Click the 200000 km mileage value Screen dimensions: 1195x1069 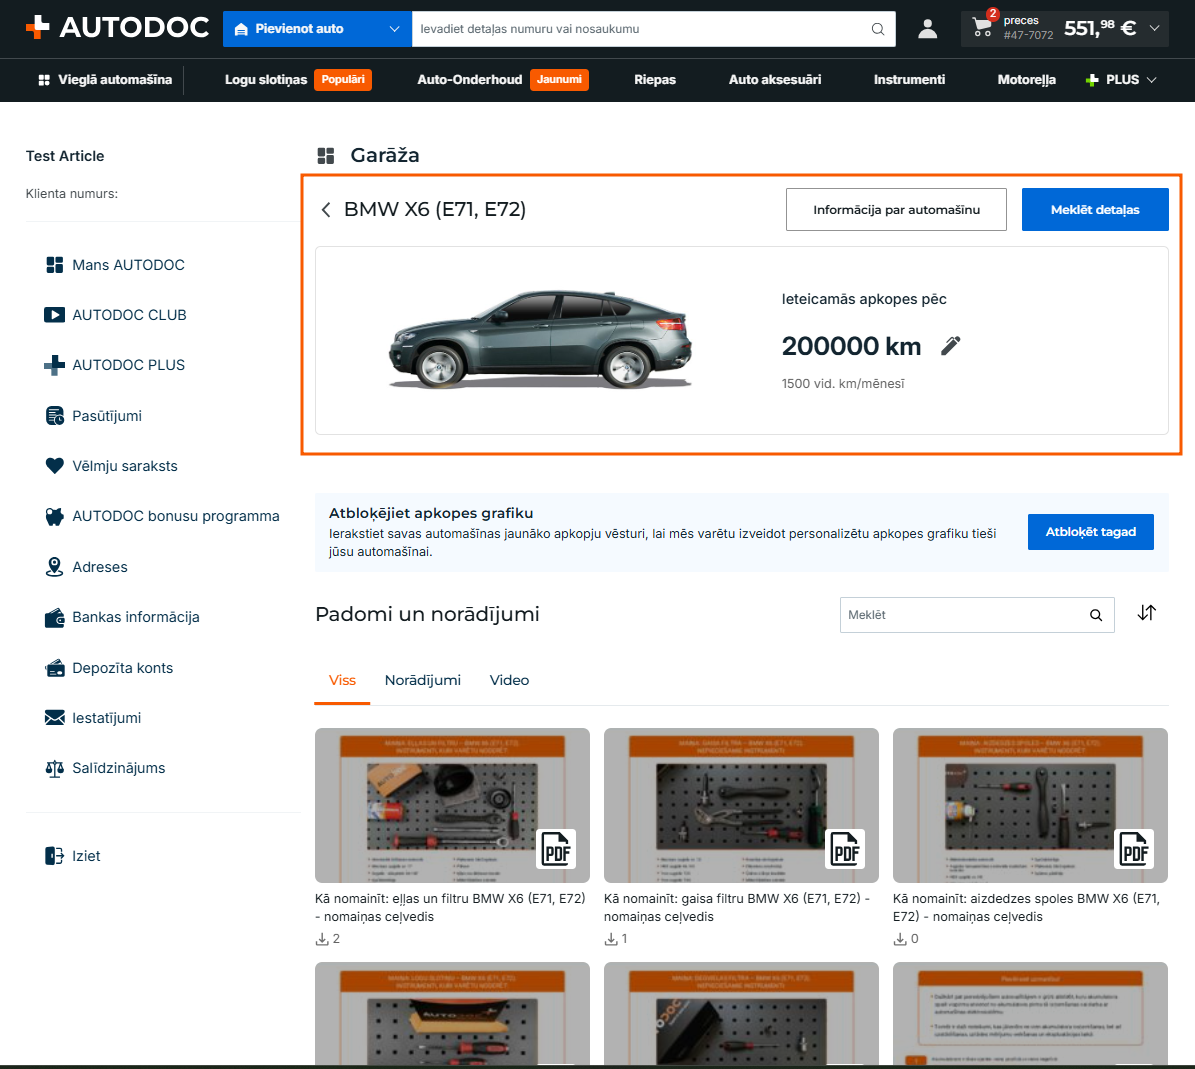851,346
